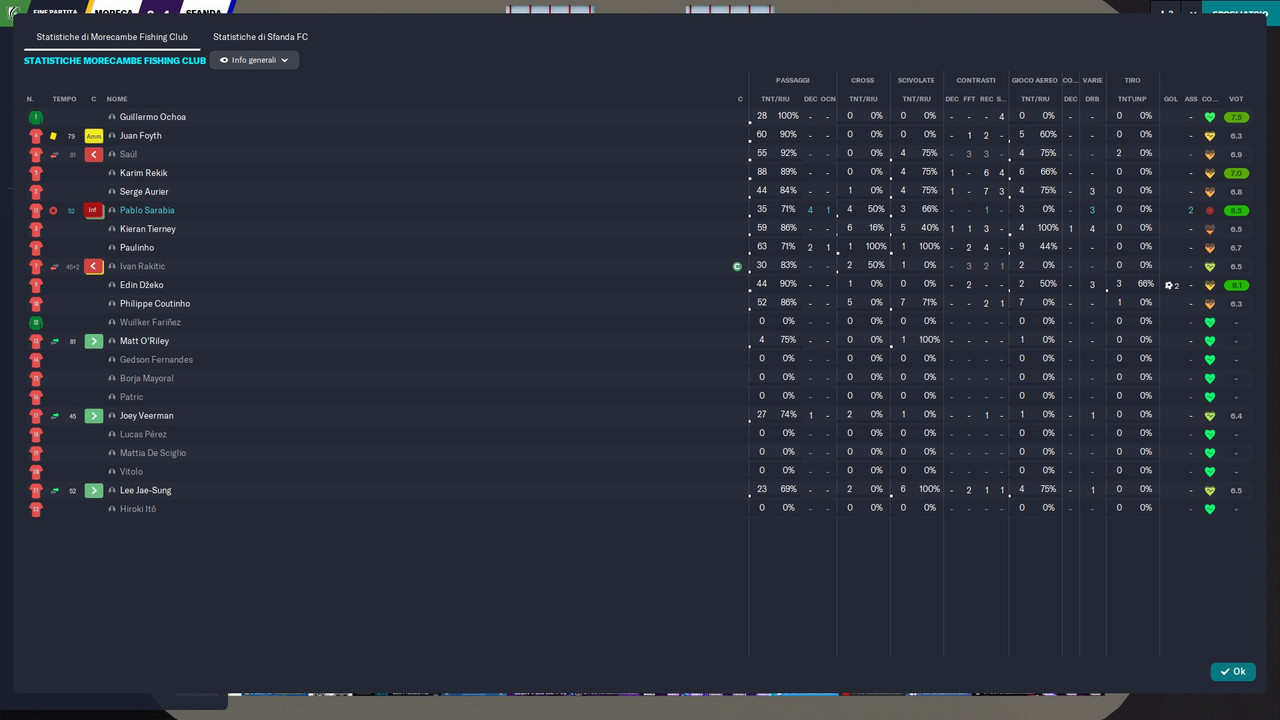Image resolution: width=1280 pixels, height=720 pixels.
Task: Switch to Statistiche di Sfanda FC tab
Action: (260, 37)
